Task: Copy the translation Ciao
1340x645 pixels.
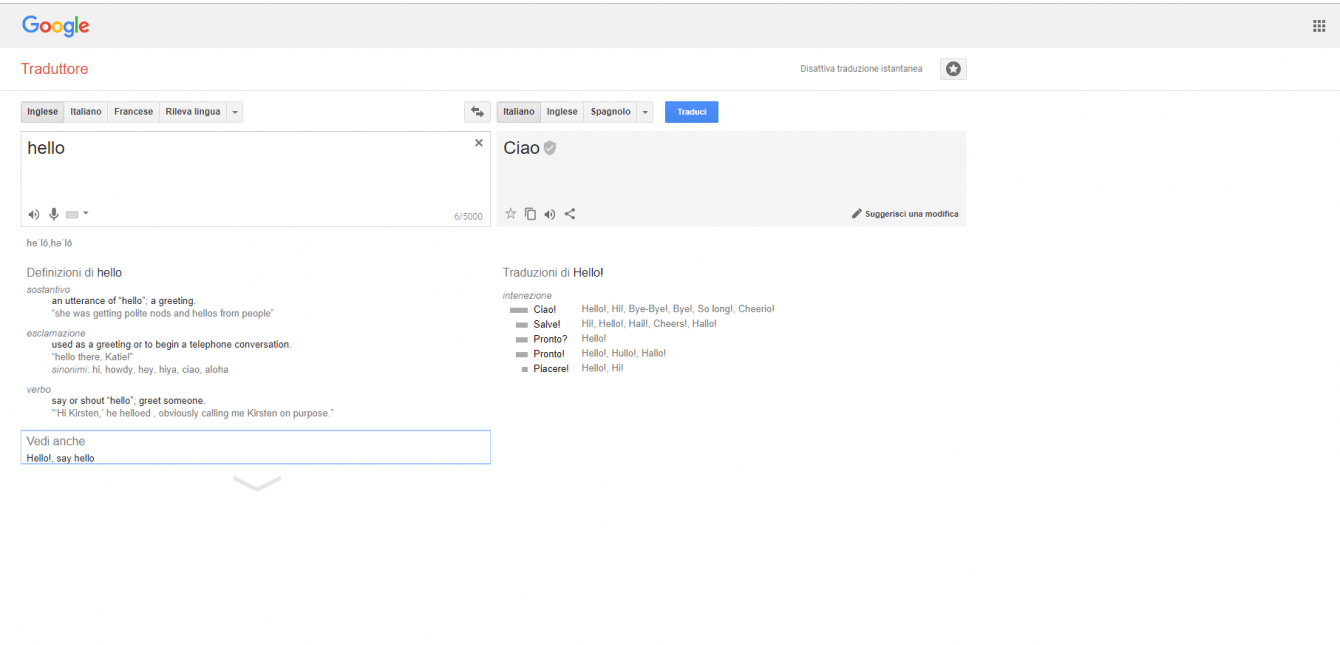Action: [x=530, y=213]
